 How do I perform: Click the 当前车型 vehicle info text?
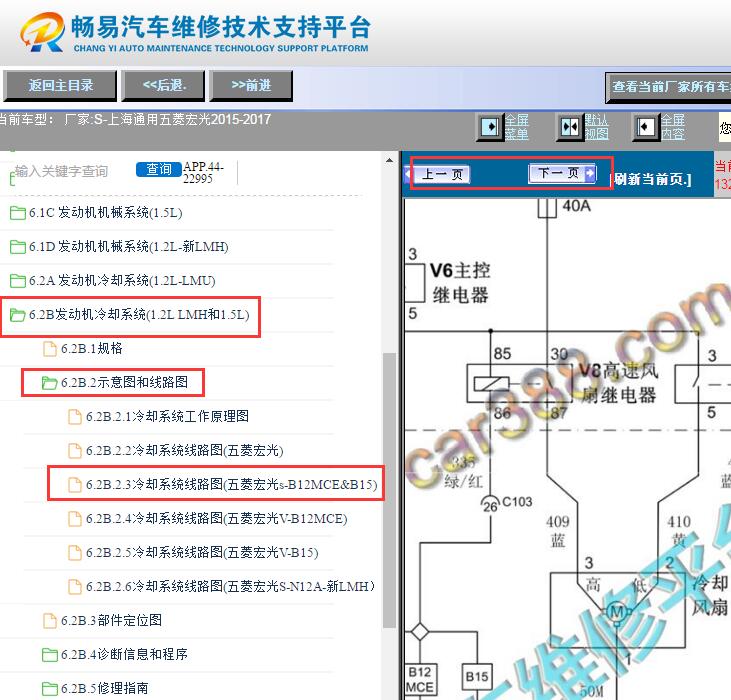(x=134, y=119)
